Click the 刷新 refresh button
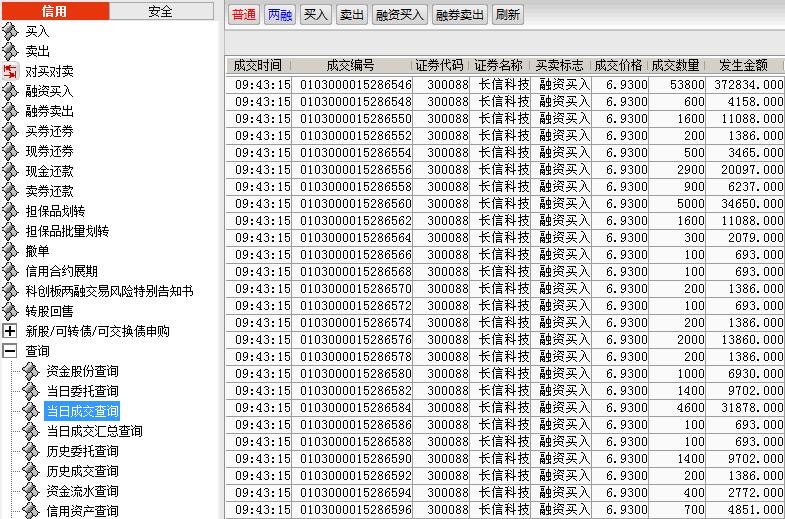This screenshot has width=785, height=519. tap(508, 15)
